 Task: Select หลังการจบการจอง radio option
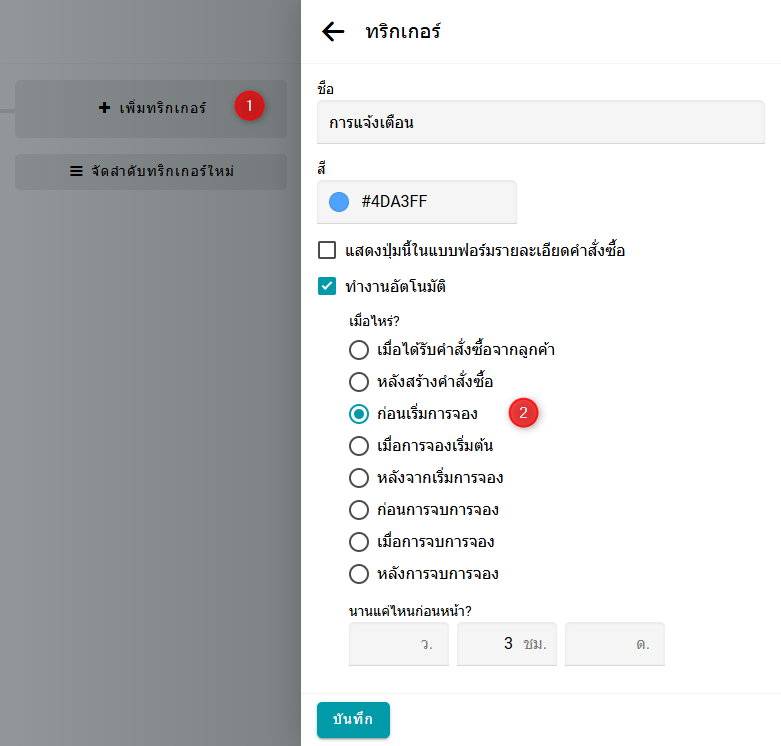[359, 574]
